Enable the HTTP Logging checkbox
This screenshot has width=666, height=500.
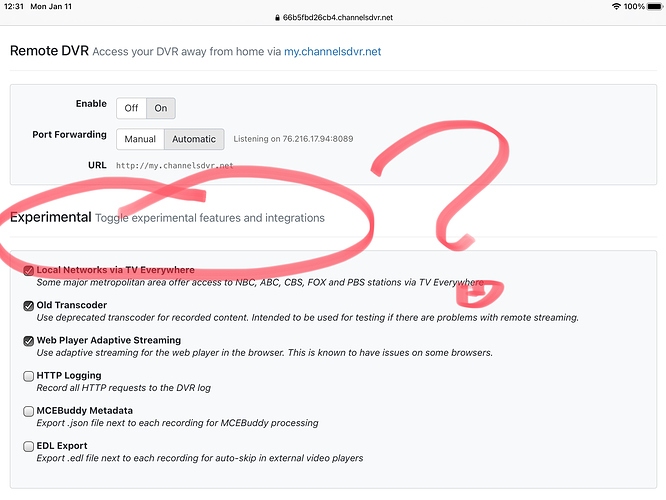tap(28, 376)
